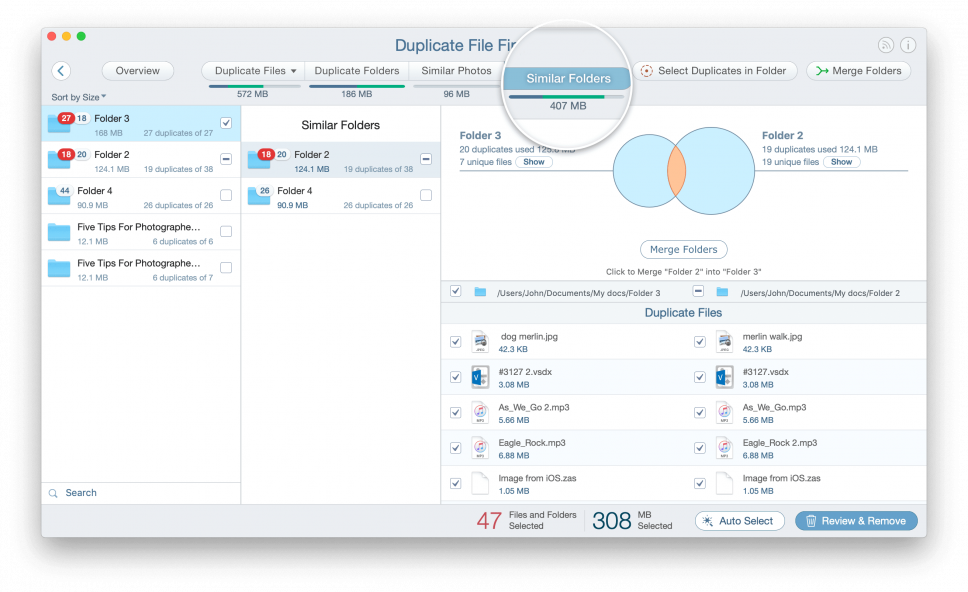Click Eagle_Rock.mp3 audio icon
Image resolution: width=968 pixels, height=592 pixels.
[x=480, y=448]
